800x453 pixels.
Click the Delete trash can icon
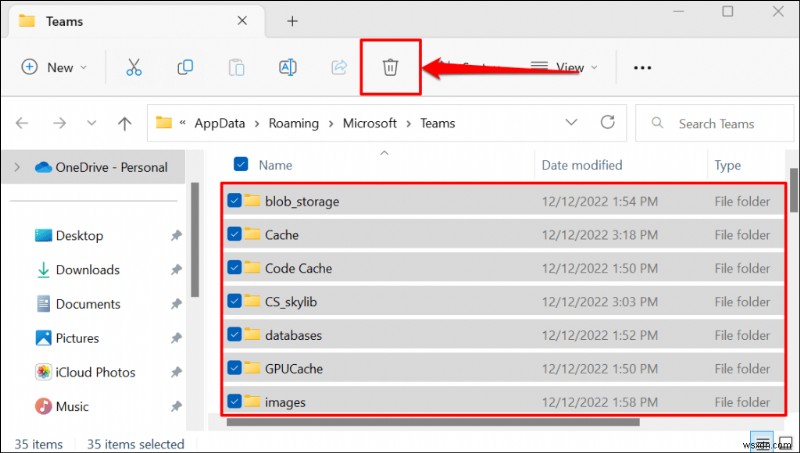coord(390,67)
